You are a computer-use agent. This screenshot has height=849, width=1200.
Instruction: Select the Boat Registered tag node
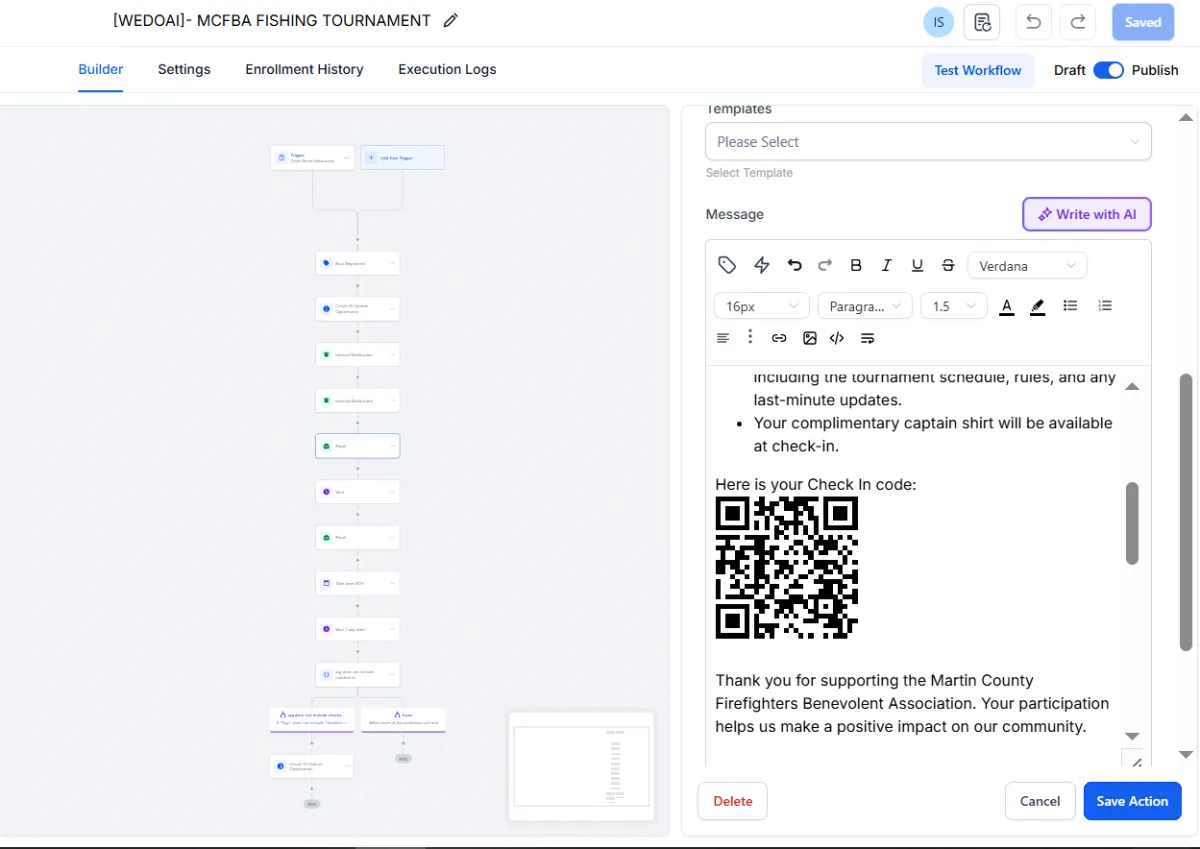tap(357, 263)
